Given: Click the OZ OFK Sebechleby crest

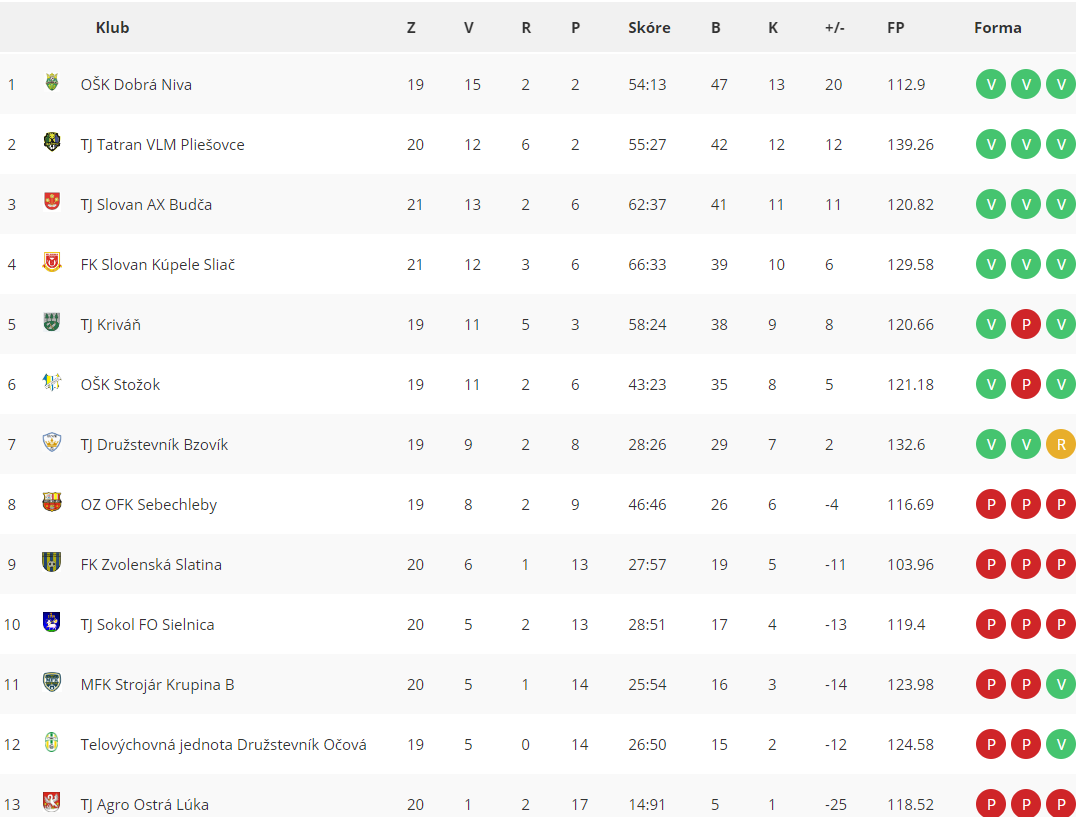Looking at the screenshot, I should click(52, 502).
